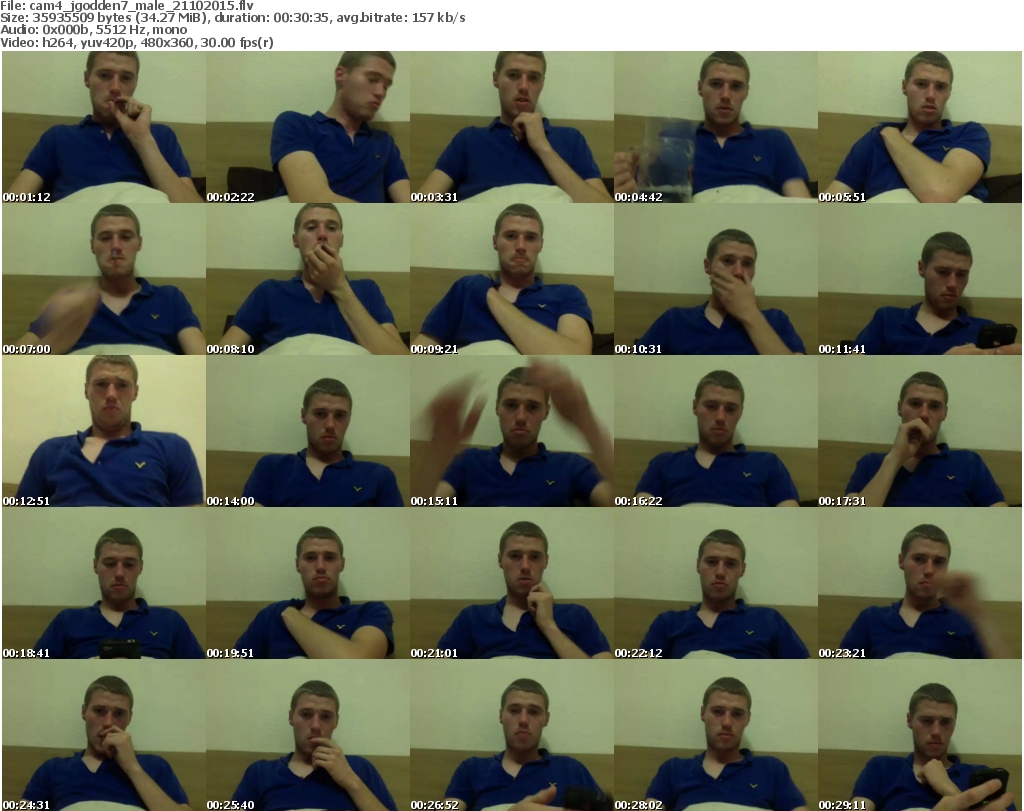This screenshot has height=811, width=1024.
Task: View the 00:25:40 frame thumbnail
Action: click(308, 735)
